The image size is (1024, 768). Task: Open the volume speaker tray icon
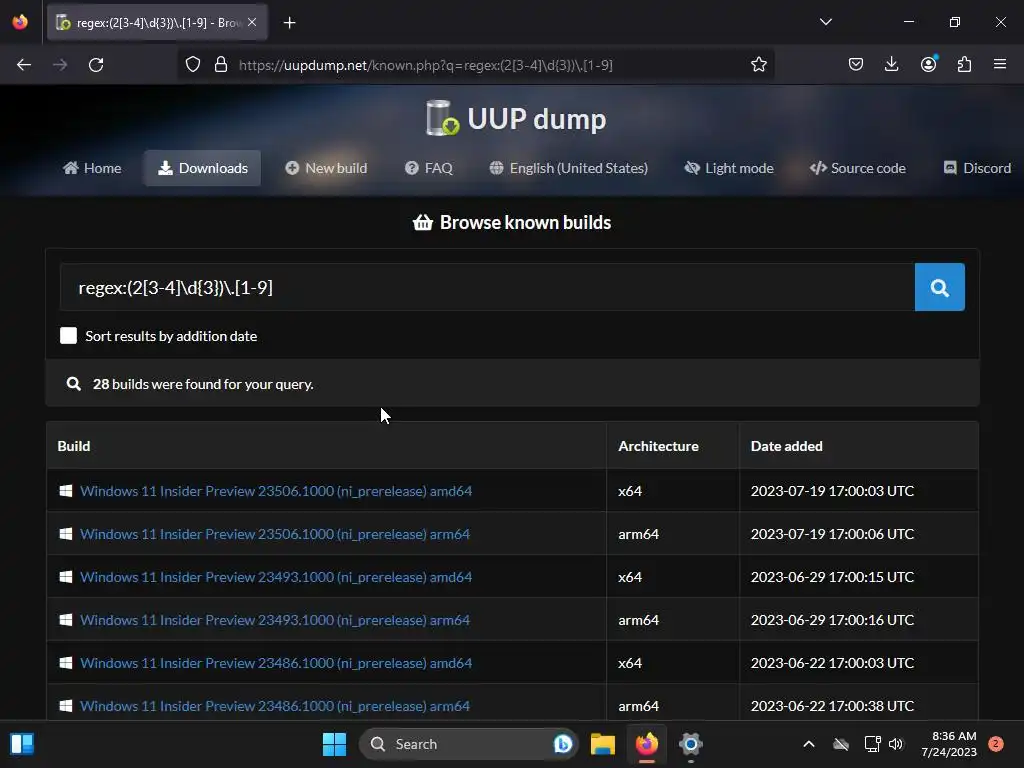pyautogui.click(x=896, y=744)
